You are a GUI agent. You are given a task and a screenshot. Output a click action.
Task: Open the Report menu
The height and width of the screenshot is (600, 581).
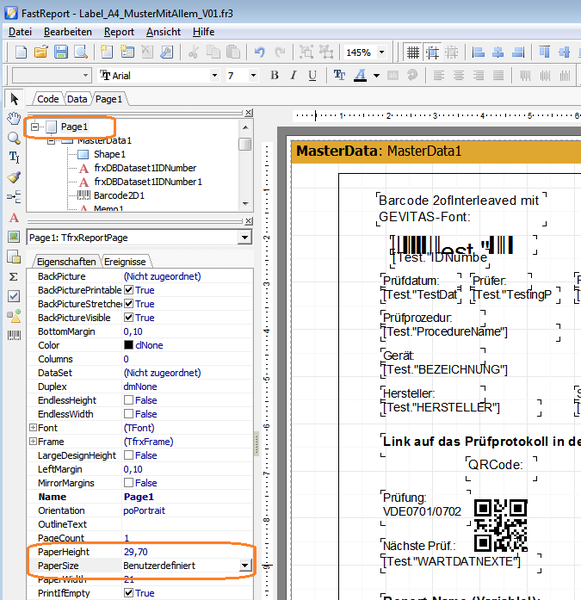(x=119, y=32)
